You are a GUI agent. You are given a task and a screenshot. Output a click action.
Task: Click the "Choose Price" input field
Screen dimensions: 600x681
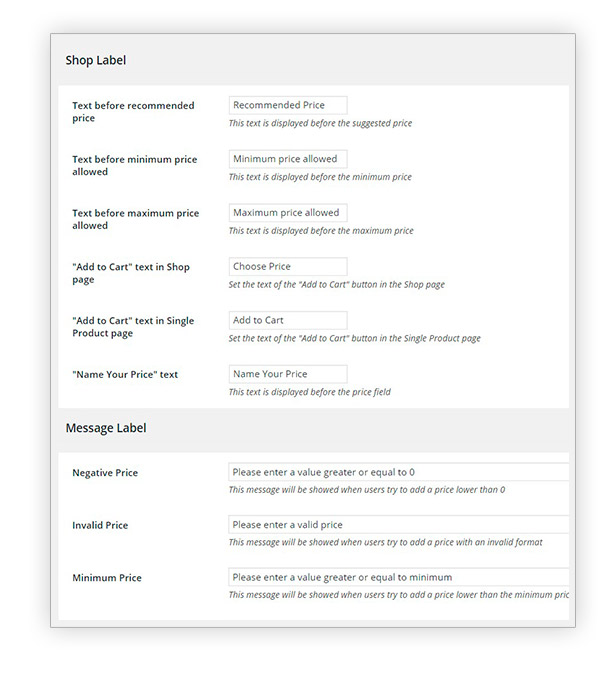tap(288, 267)
